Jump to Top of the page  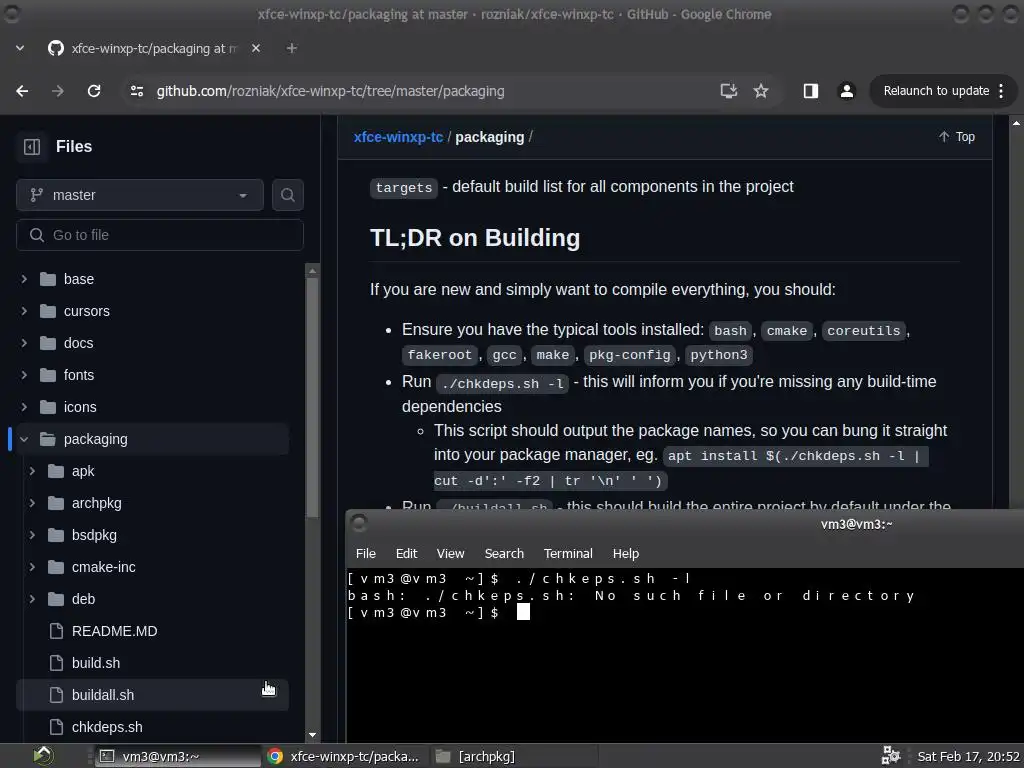coord(957,137)
